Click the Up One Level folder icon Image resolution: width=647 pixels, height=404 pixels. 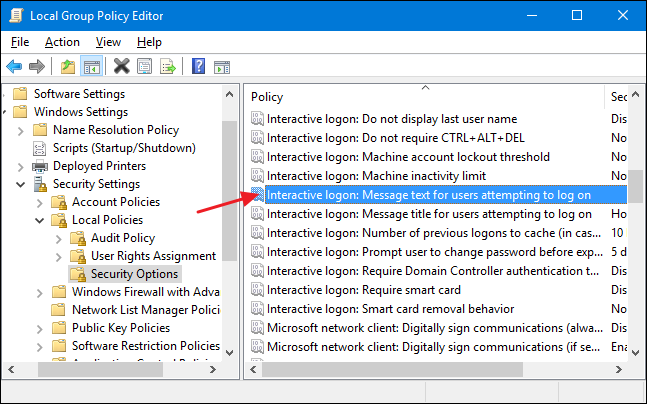(67, 66)
